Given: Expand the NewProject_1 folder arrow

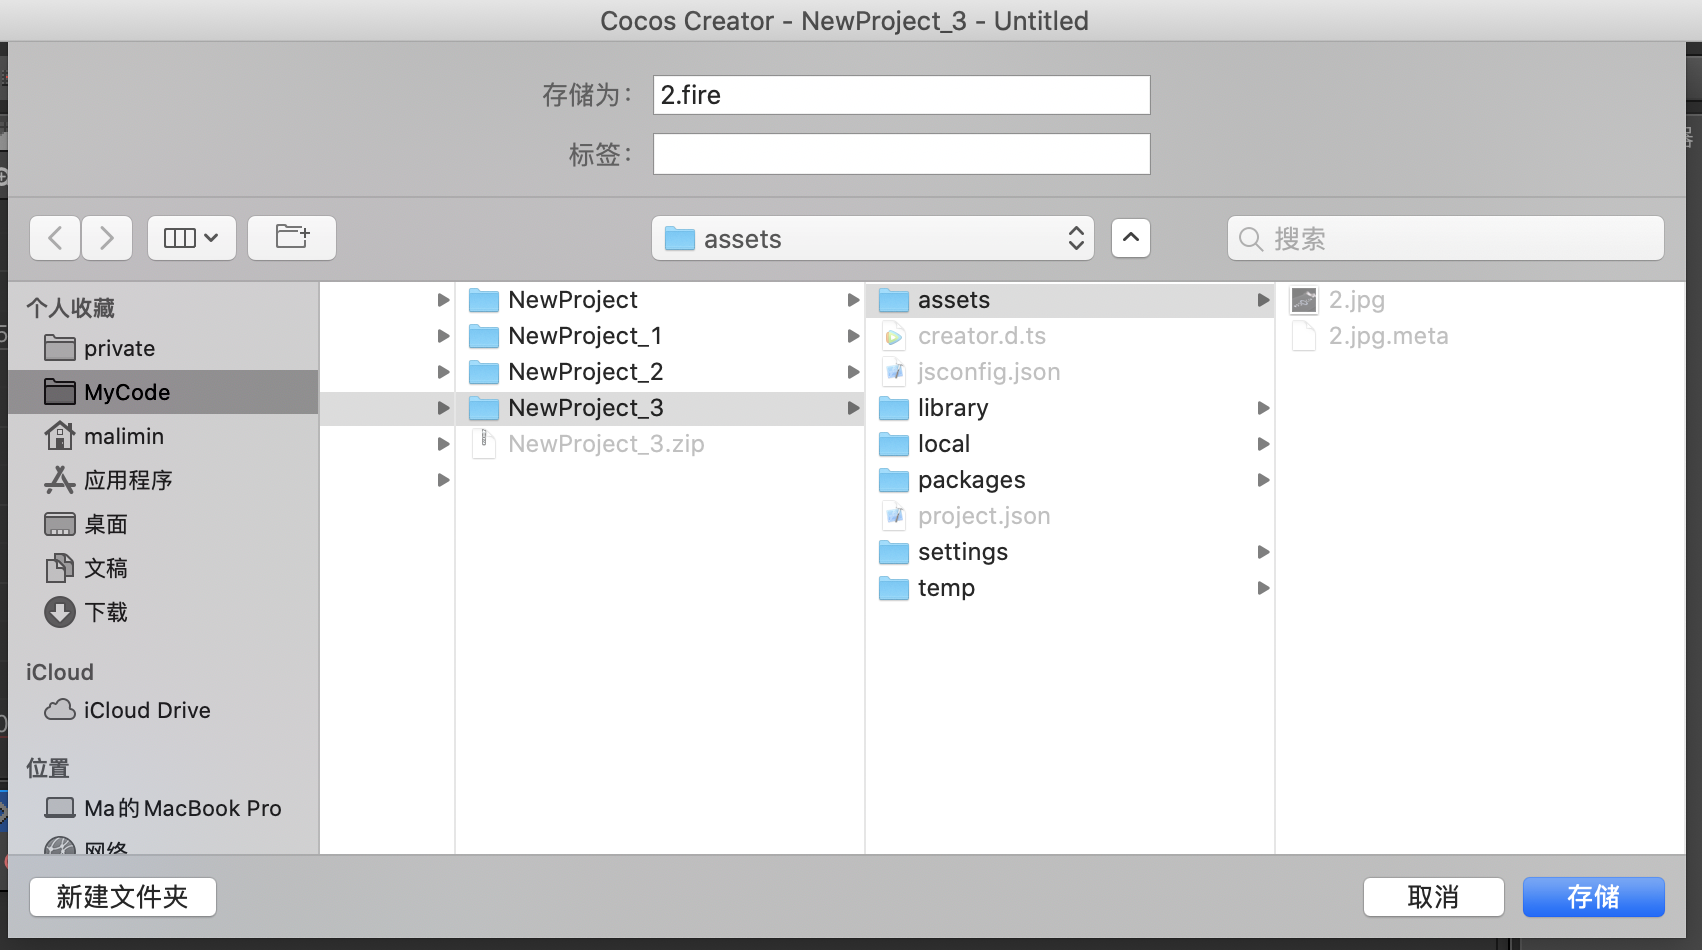Looking at the screenshot, I should click(853, 336).
